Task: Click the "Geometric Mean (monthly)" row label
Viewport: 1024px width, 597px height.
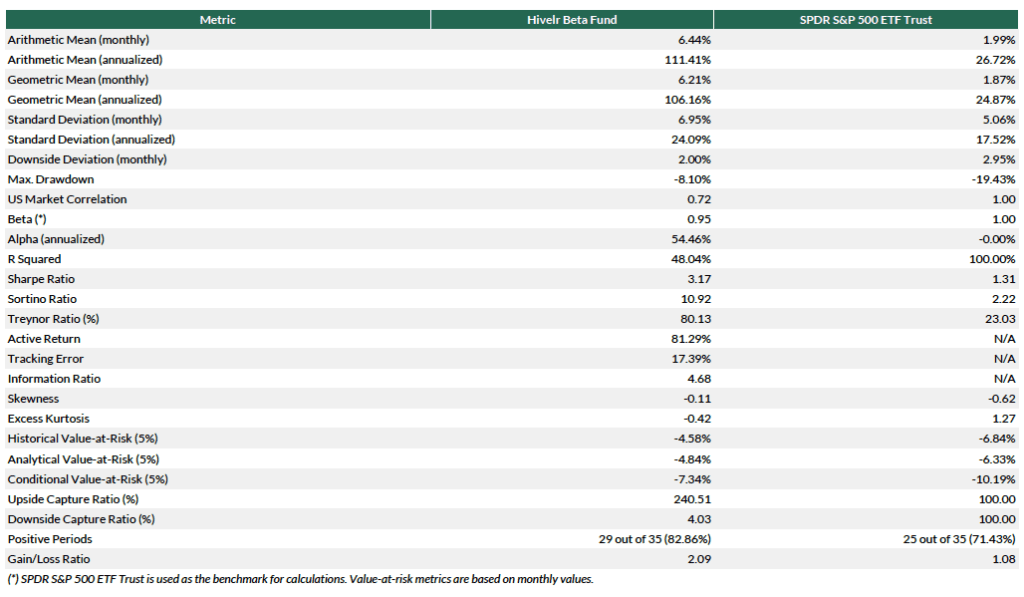Action: [78, 80]
